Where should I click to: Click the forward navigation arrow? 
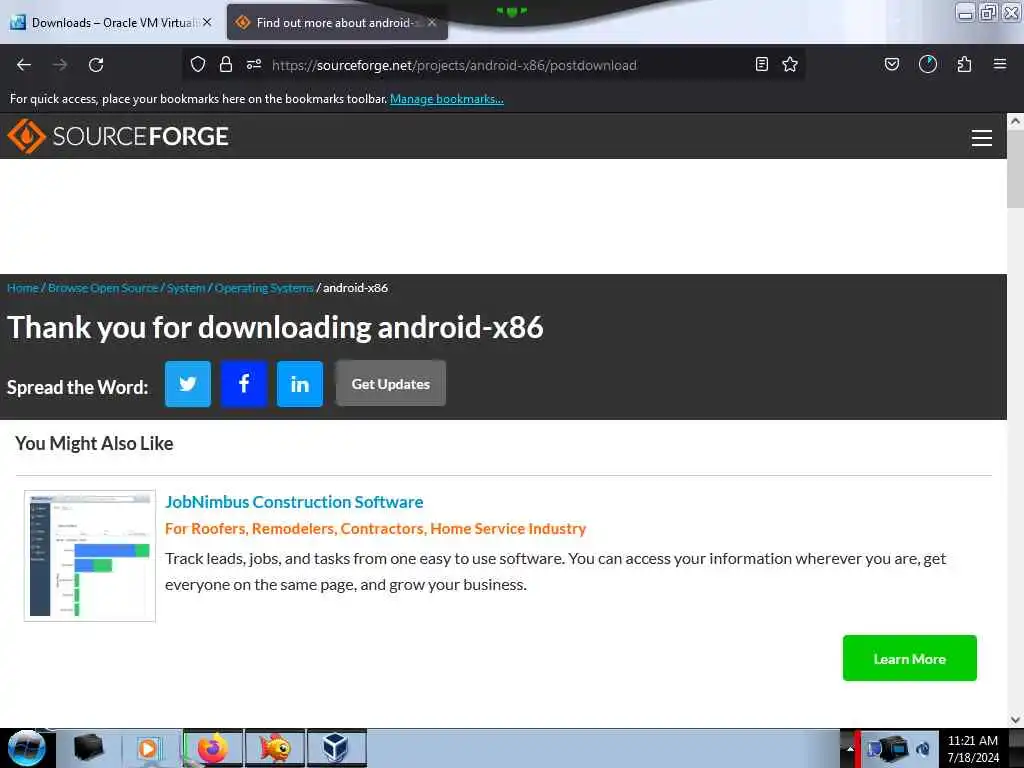tap(60, 65)
